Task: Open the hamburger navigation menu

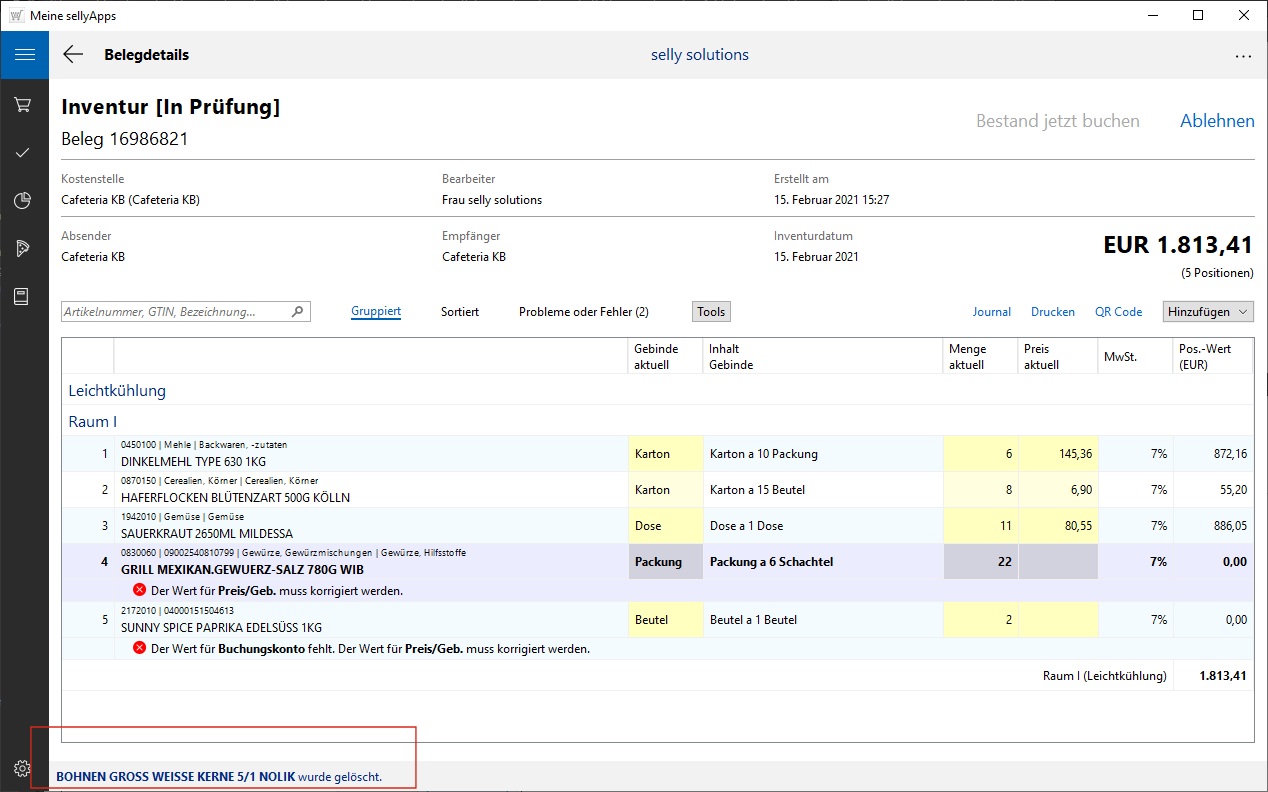Action: (x=24, y=55)
